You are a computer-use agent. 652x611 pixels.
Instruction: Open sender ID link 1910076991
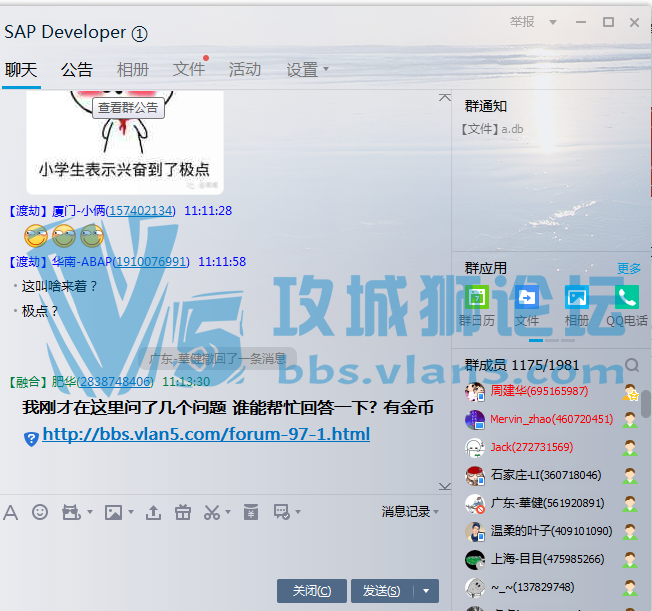point(151,262)
